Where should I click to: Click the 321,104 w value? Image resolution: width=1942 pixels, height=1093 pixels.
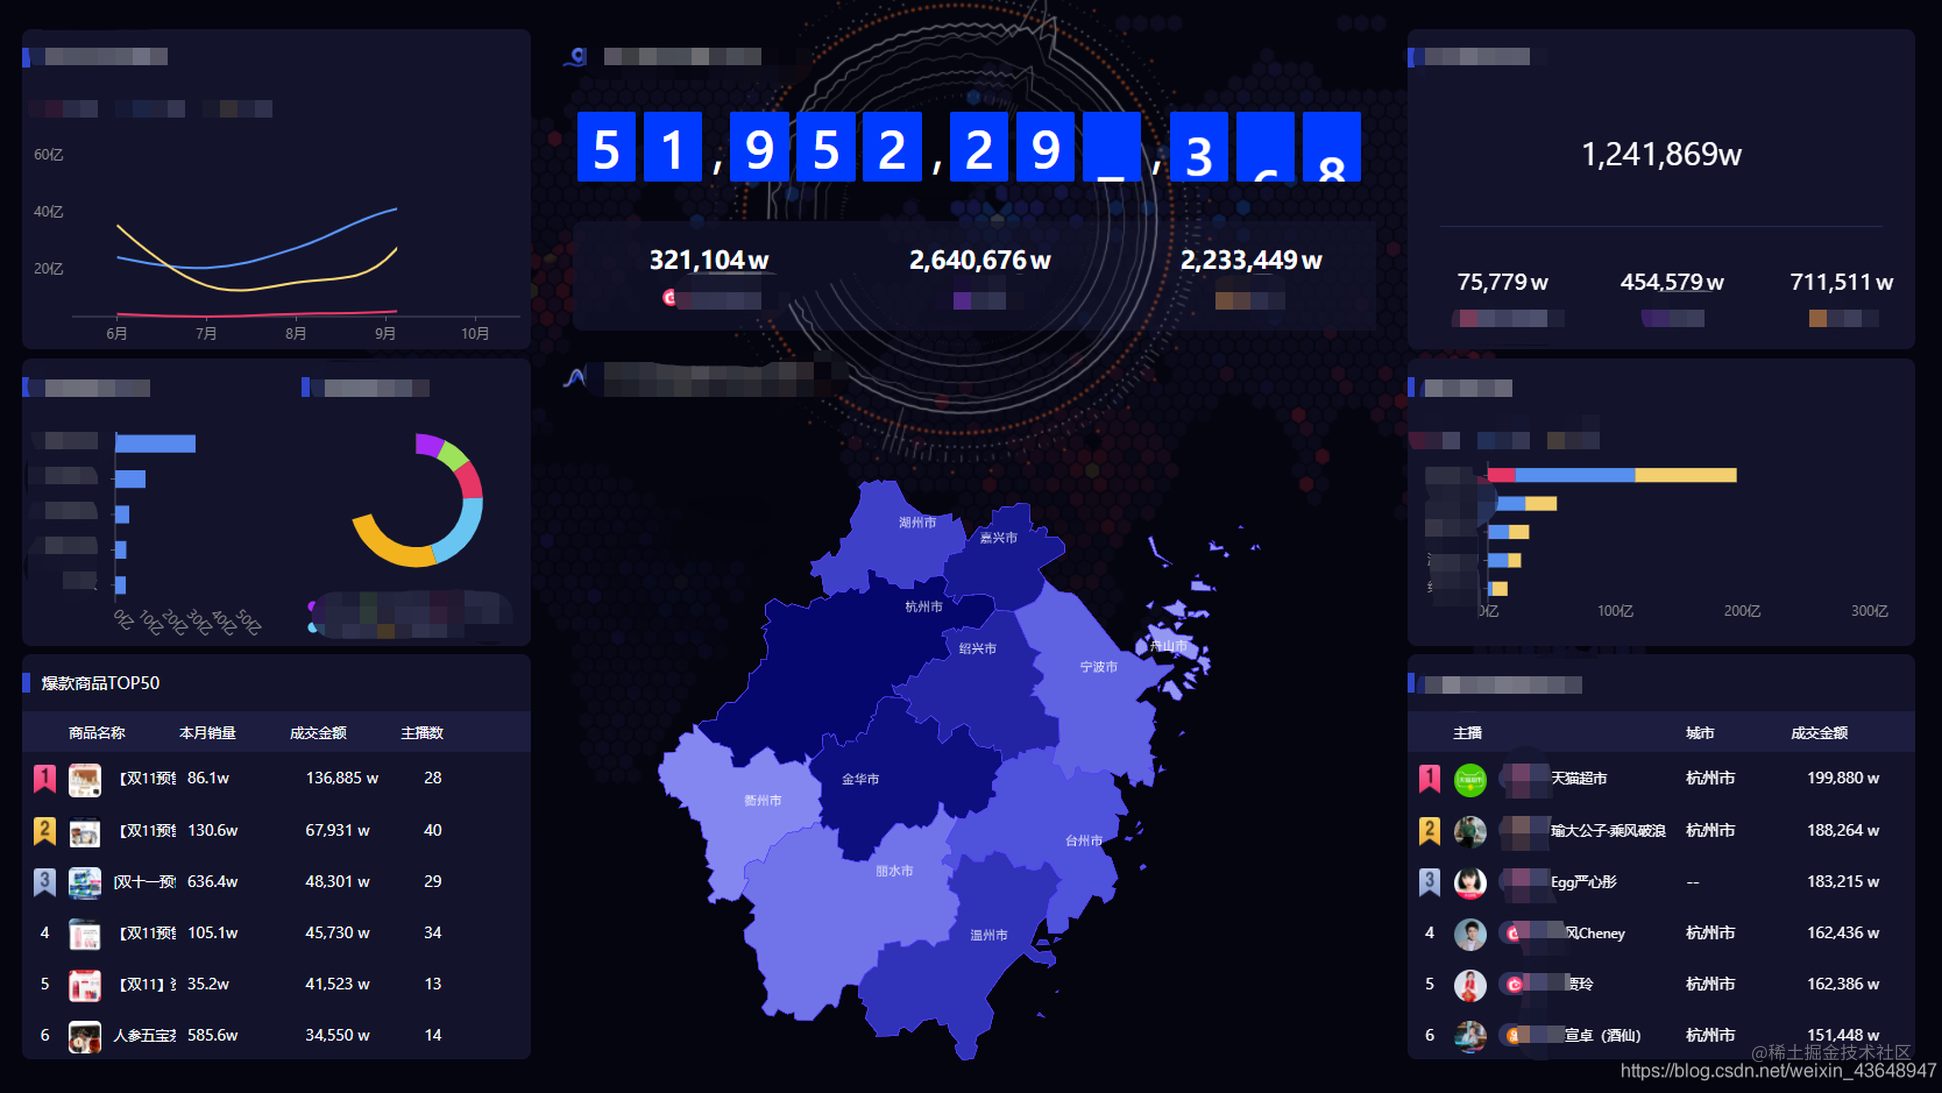pyautogui.click(x=709, y=260)
